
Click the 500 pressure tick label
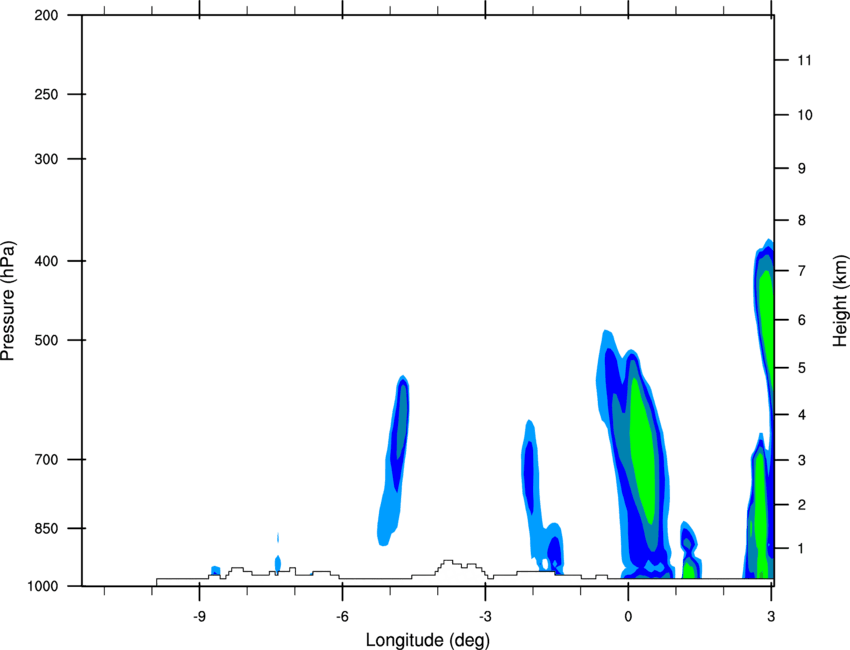(x=46, y=340)
